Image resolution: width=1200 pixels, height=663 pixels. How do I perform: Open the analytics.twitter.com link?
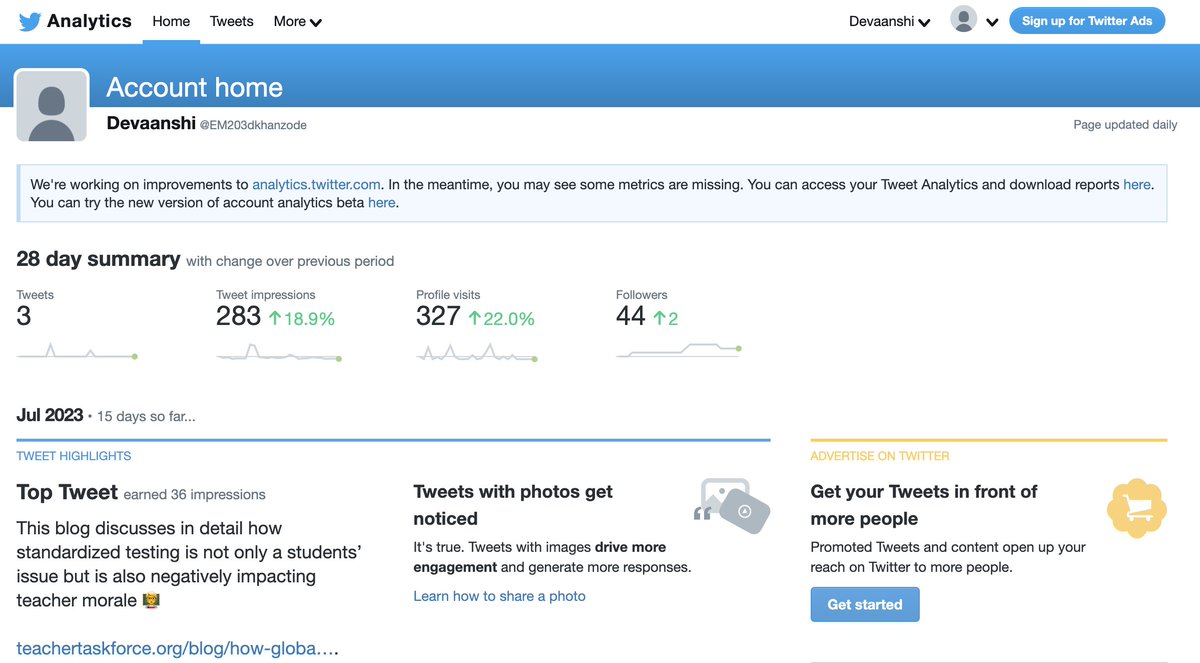(x=316, y=184)
